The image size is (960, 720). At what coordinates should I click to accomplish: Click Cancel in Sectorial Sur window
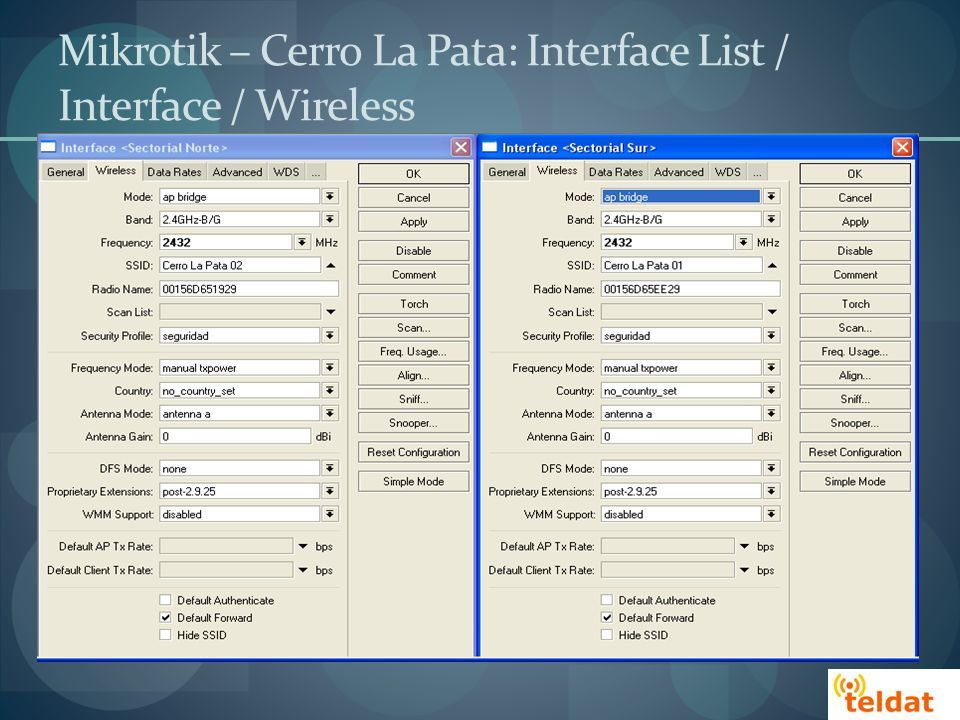pyautogui.click(x=855, y=198)
